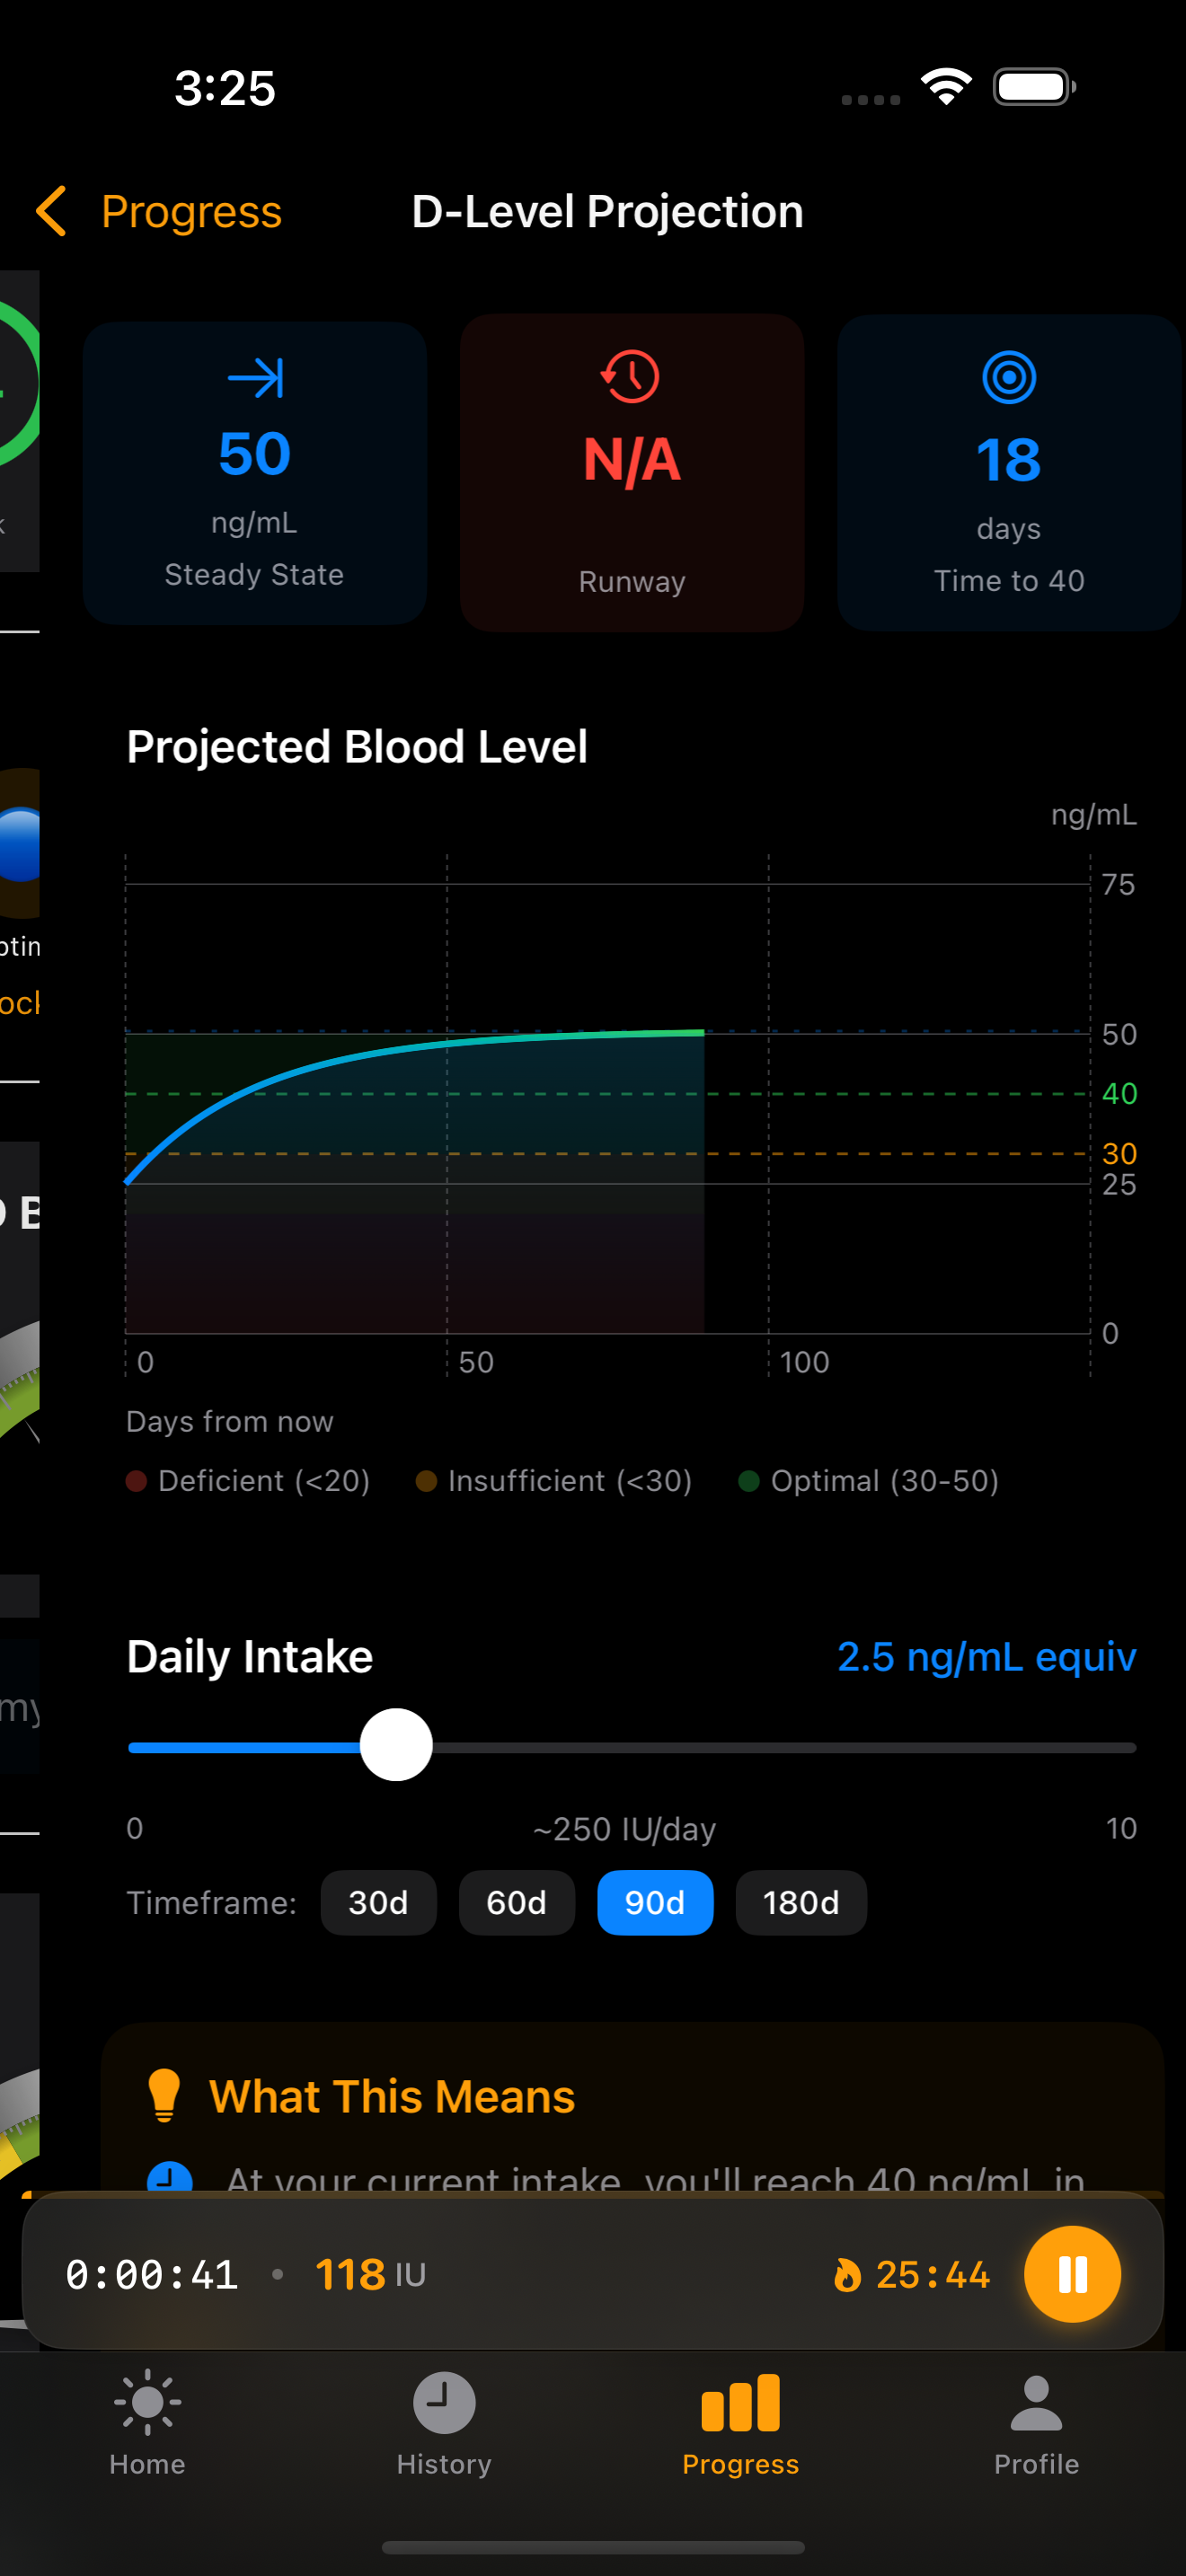Select the Progress bar-chart tab
Viewport: 1186px width, 2576px height.
(x=740, y=2420)
